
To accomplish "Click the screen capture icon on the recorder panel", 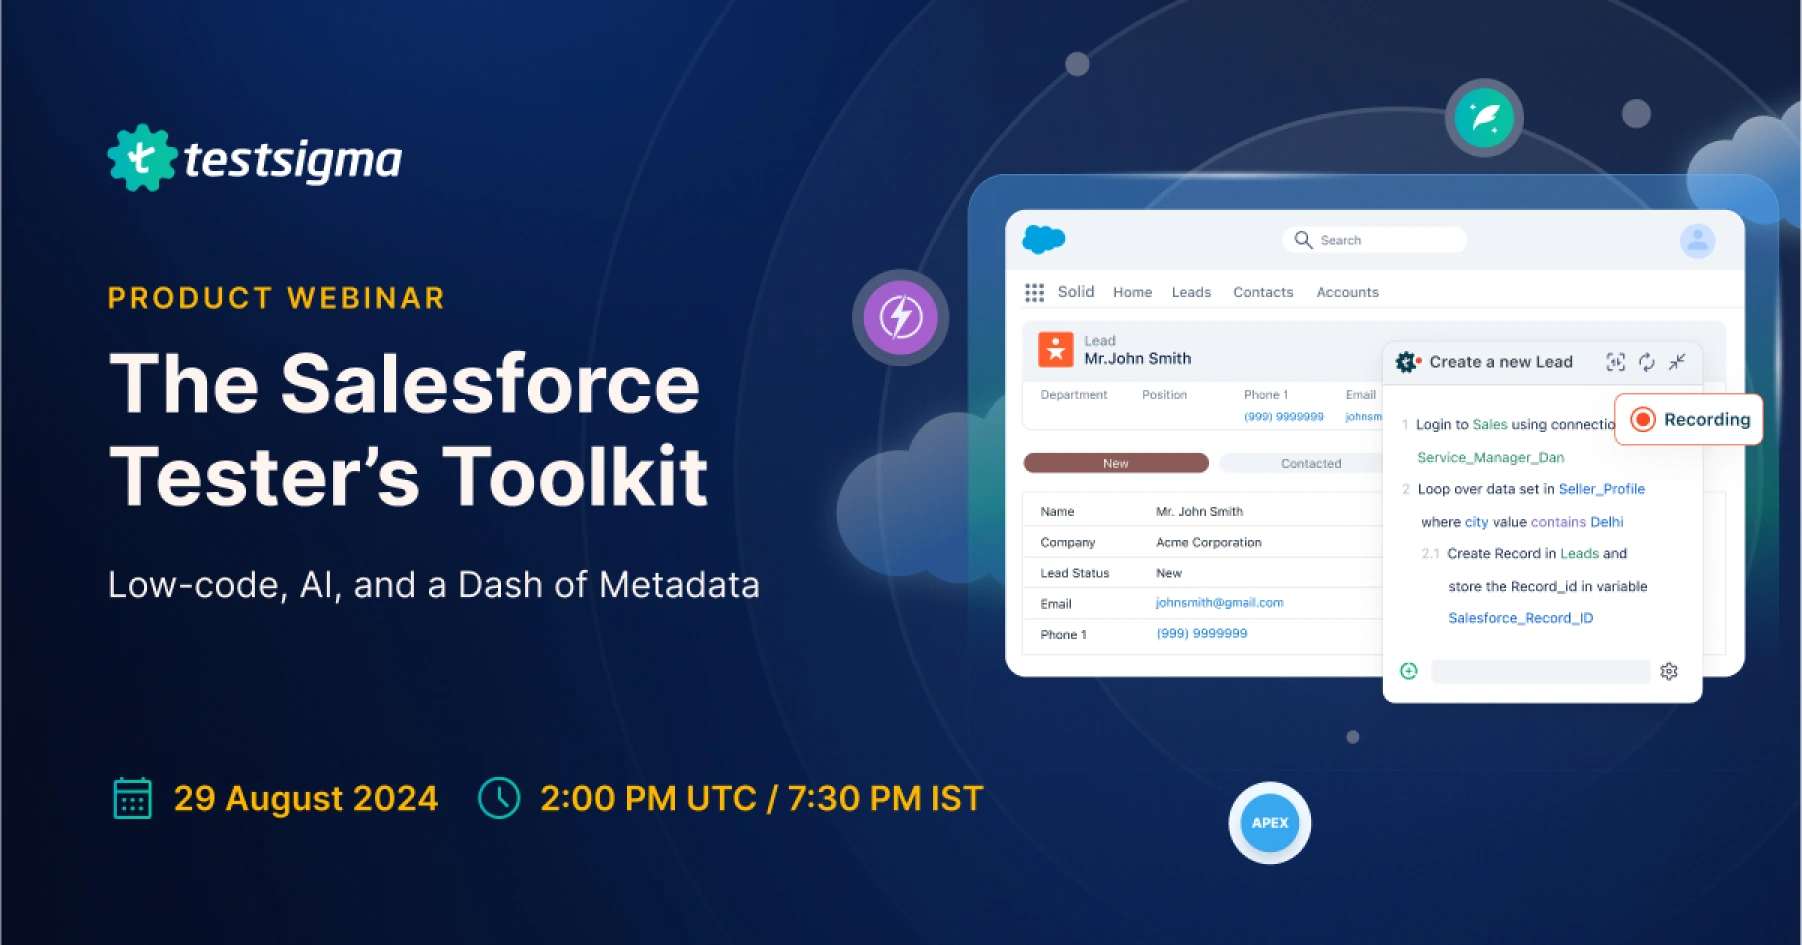I will 1616,362.
